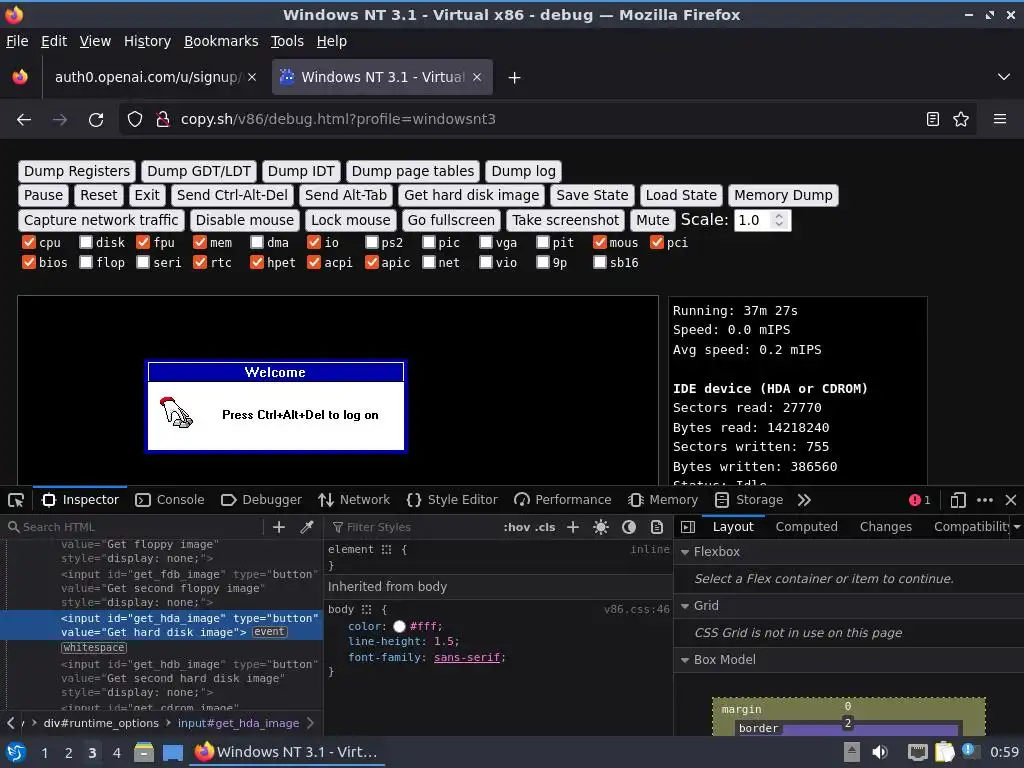1024x768 pixels.
Task: Uncheck the cpu log checkbox
Action: point(29,243)
